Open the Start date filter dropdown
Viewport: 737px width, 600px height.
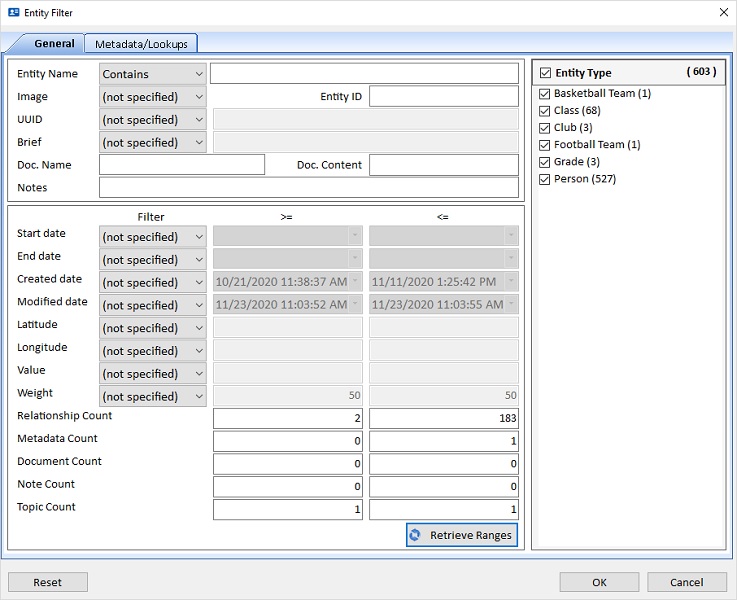click(x=153, y=237)
